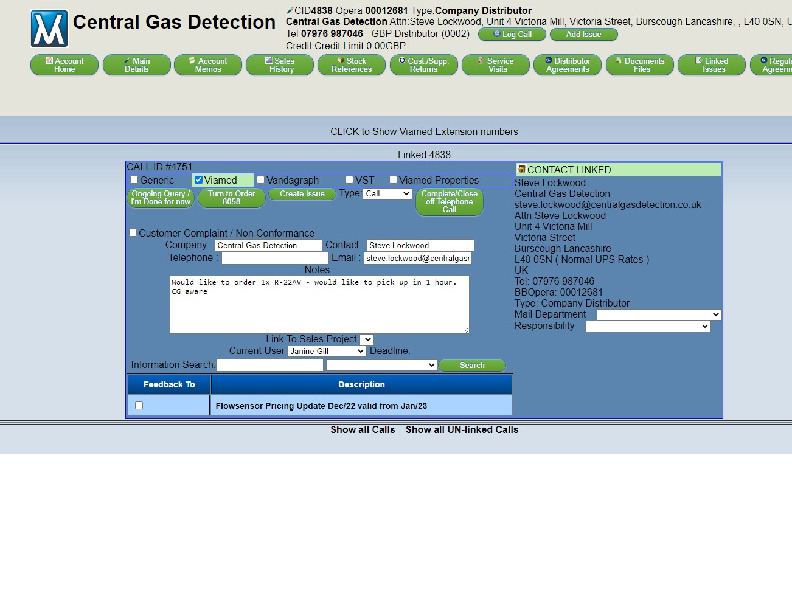Viewport: 792px width, 612px height.
Task: Go to Stock References
Action: coord(352,65)
